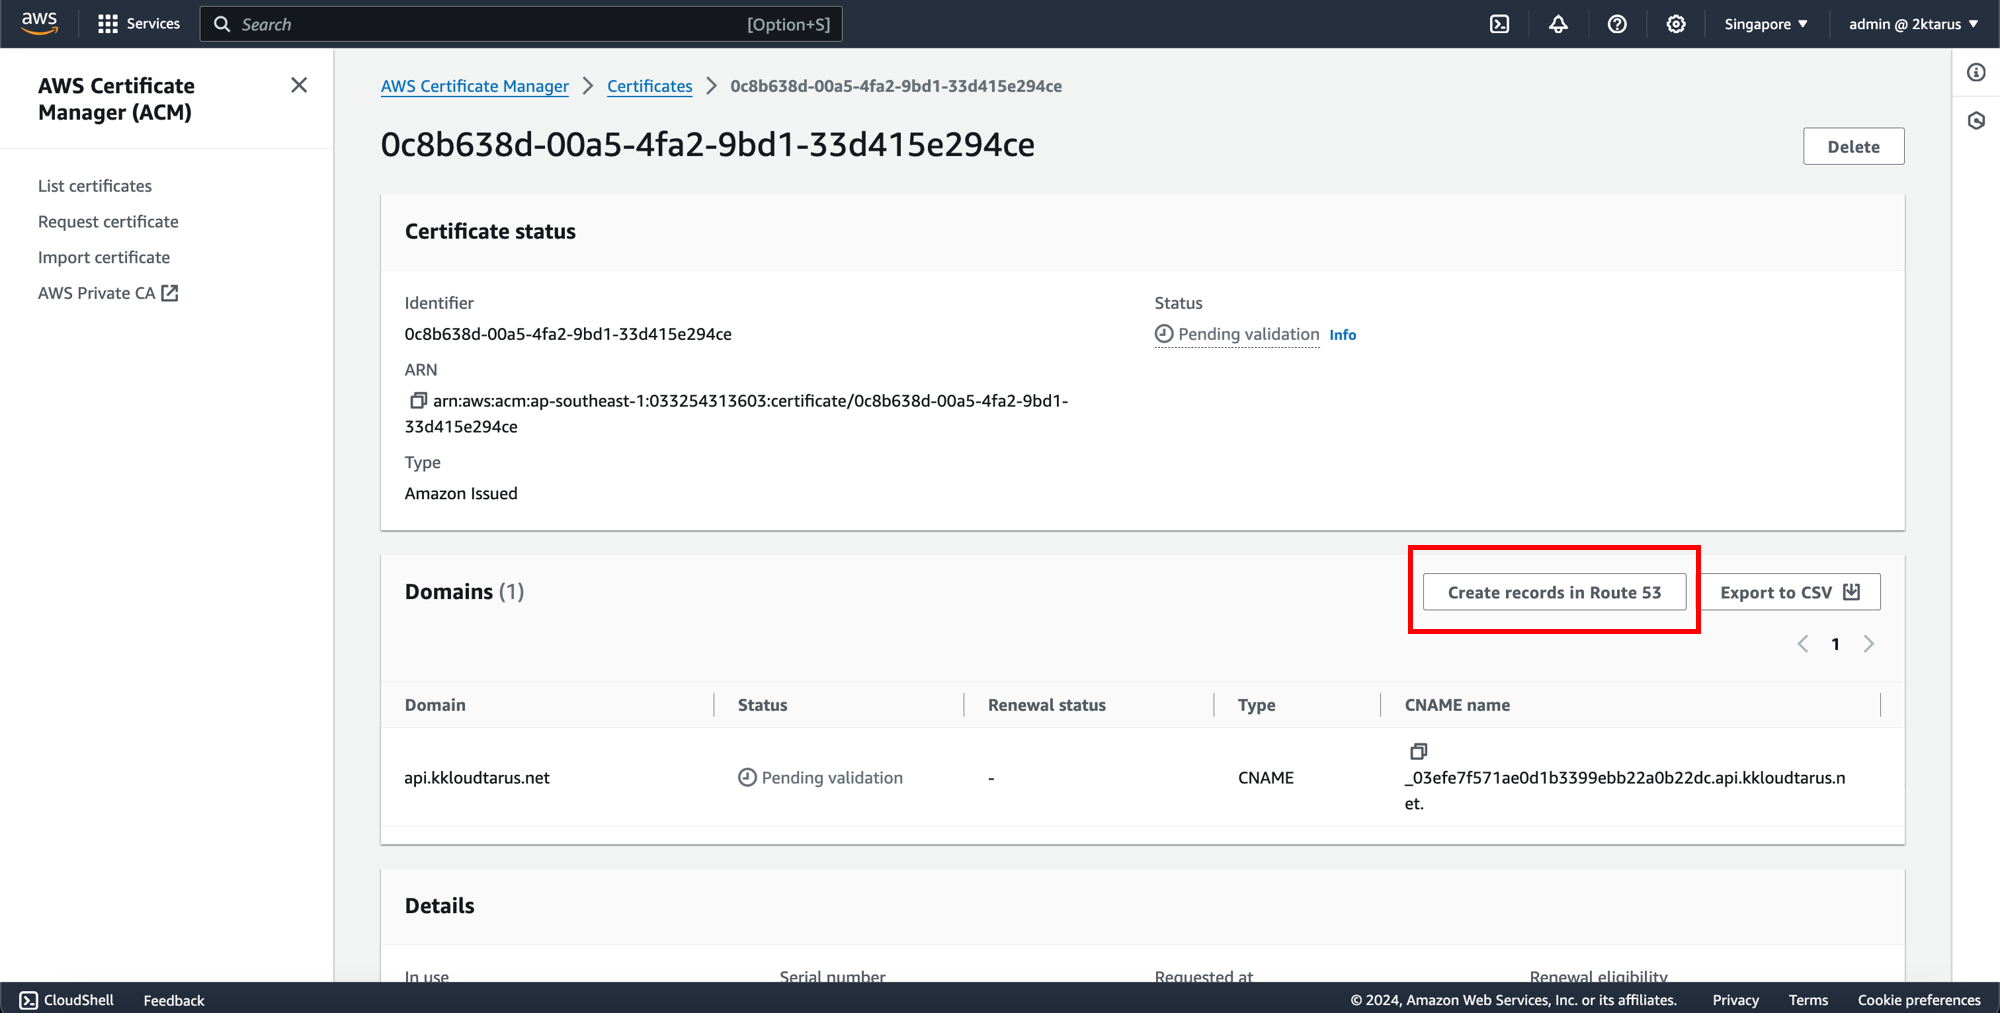The width and height of the screenshot is (2000, 1013).
Task: Open AWS Private CA external link
Action: (108, 293)
